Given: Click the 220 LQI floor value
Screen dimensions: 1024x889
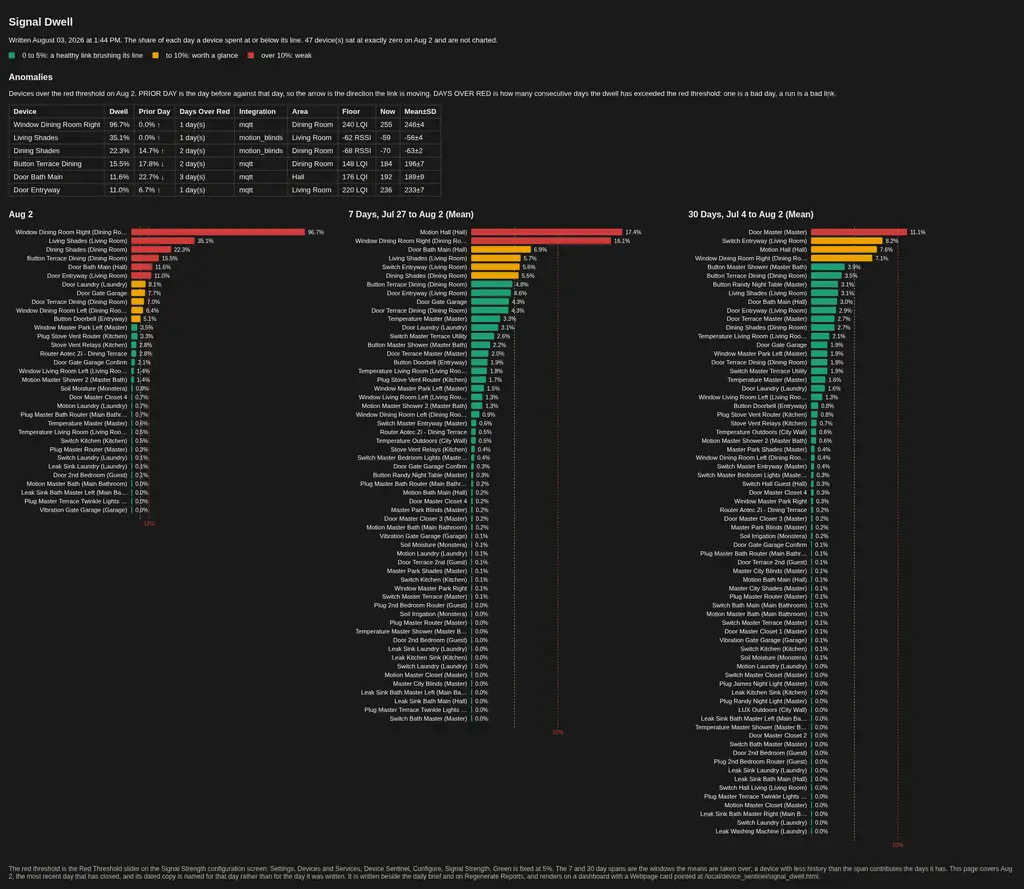Looking at the screenshot, I should [355, 190].
